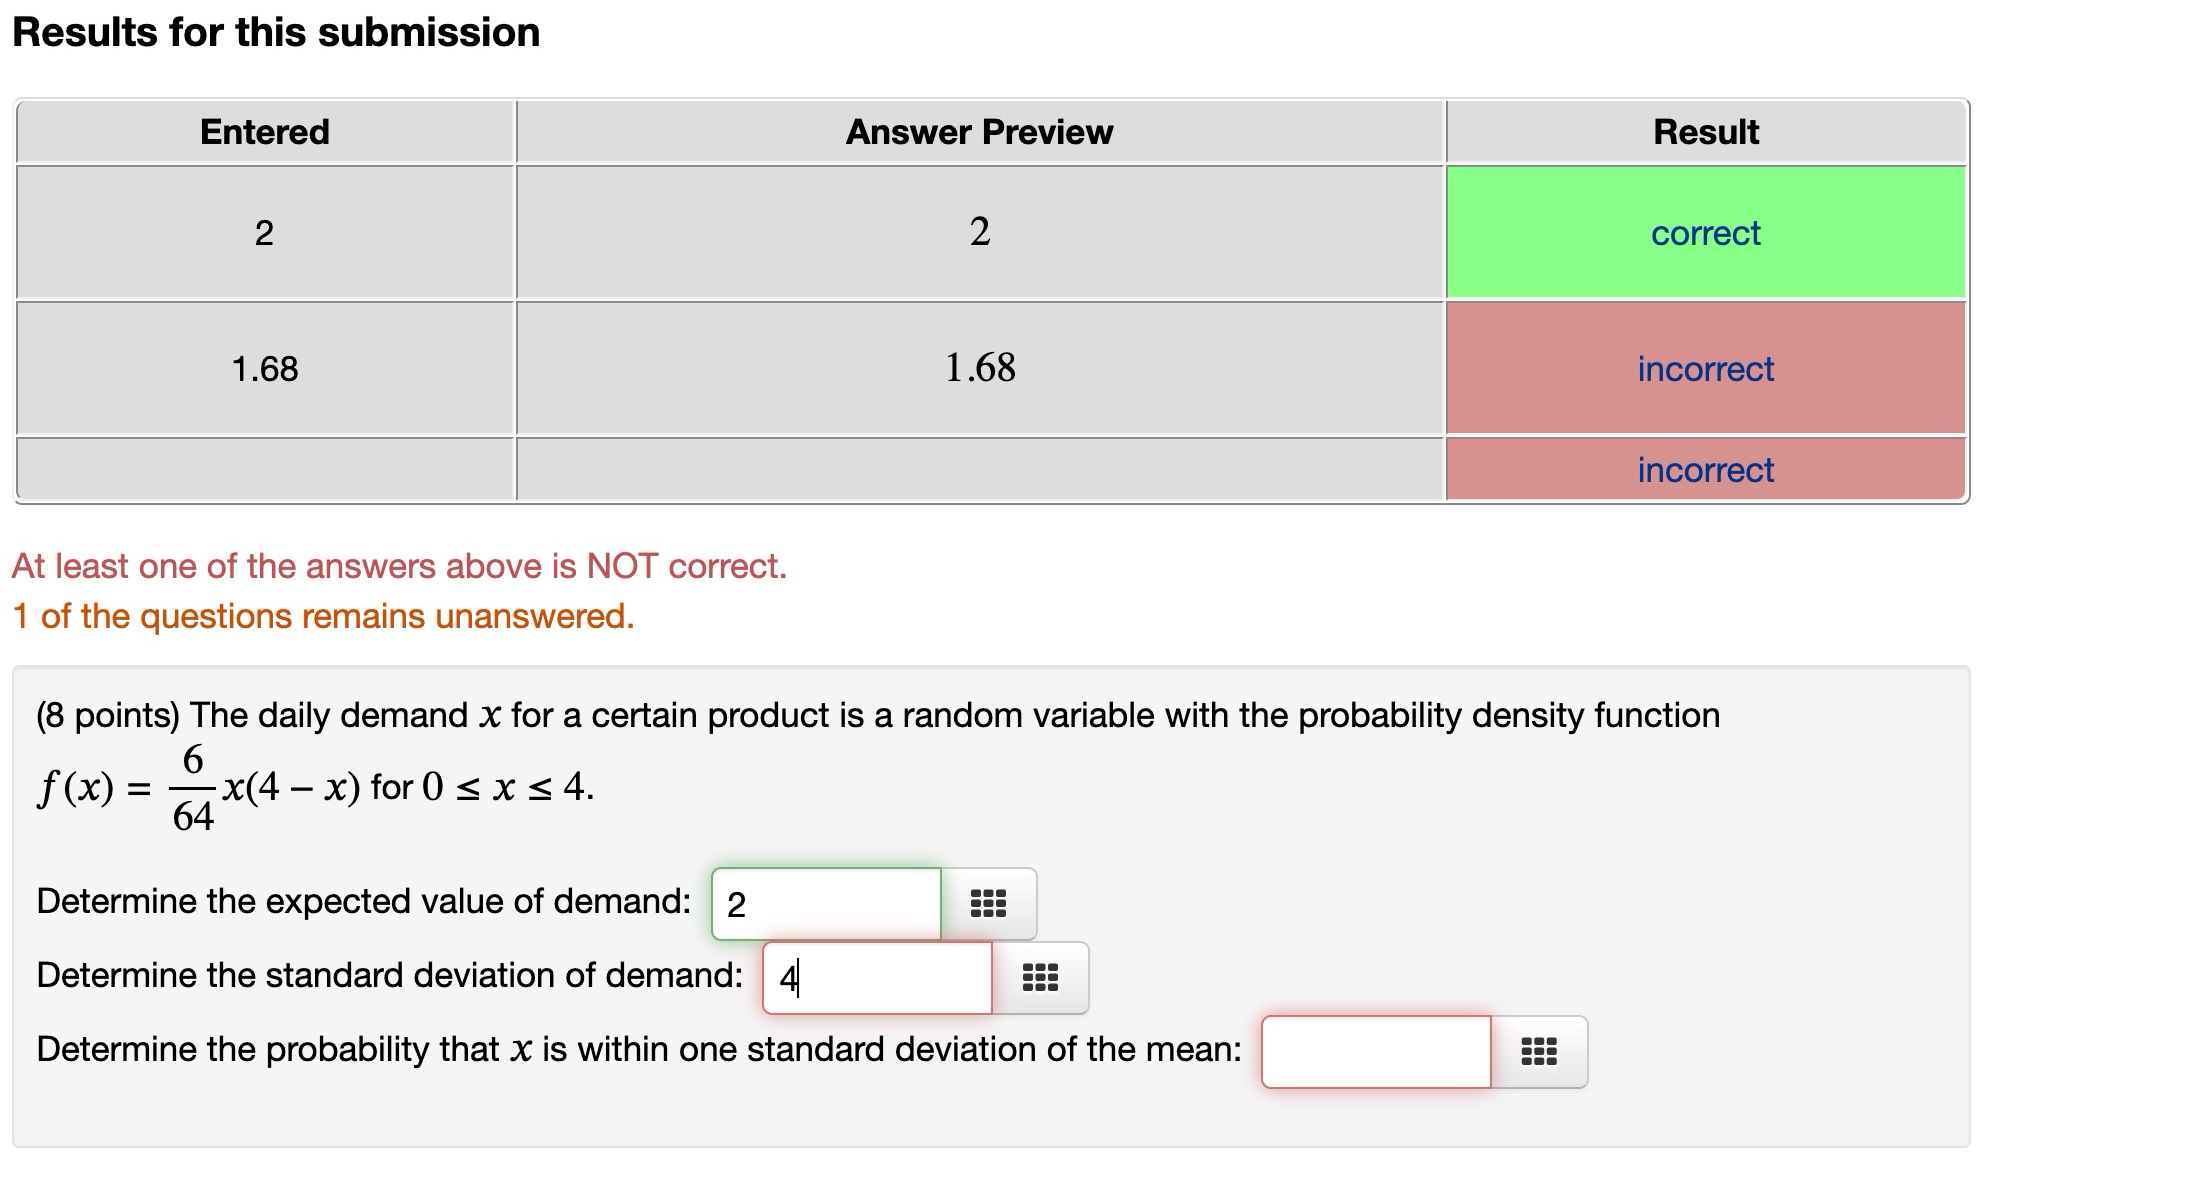The image size is (2196, 1192).
Task: Click the warning text about unanswered questions
Action: [x=322, y=616]
